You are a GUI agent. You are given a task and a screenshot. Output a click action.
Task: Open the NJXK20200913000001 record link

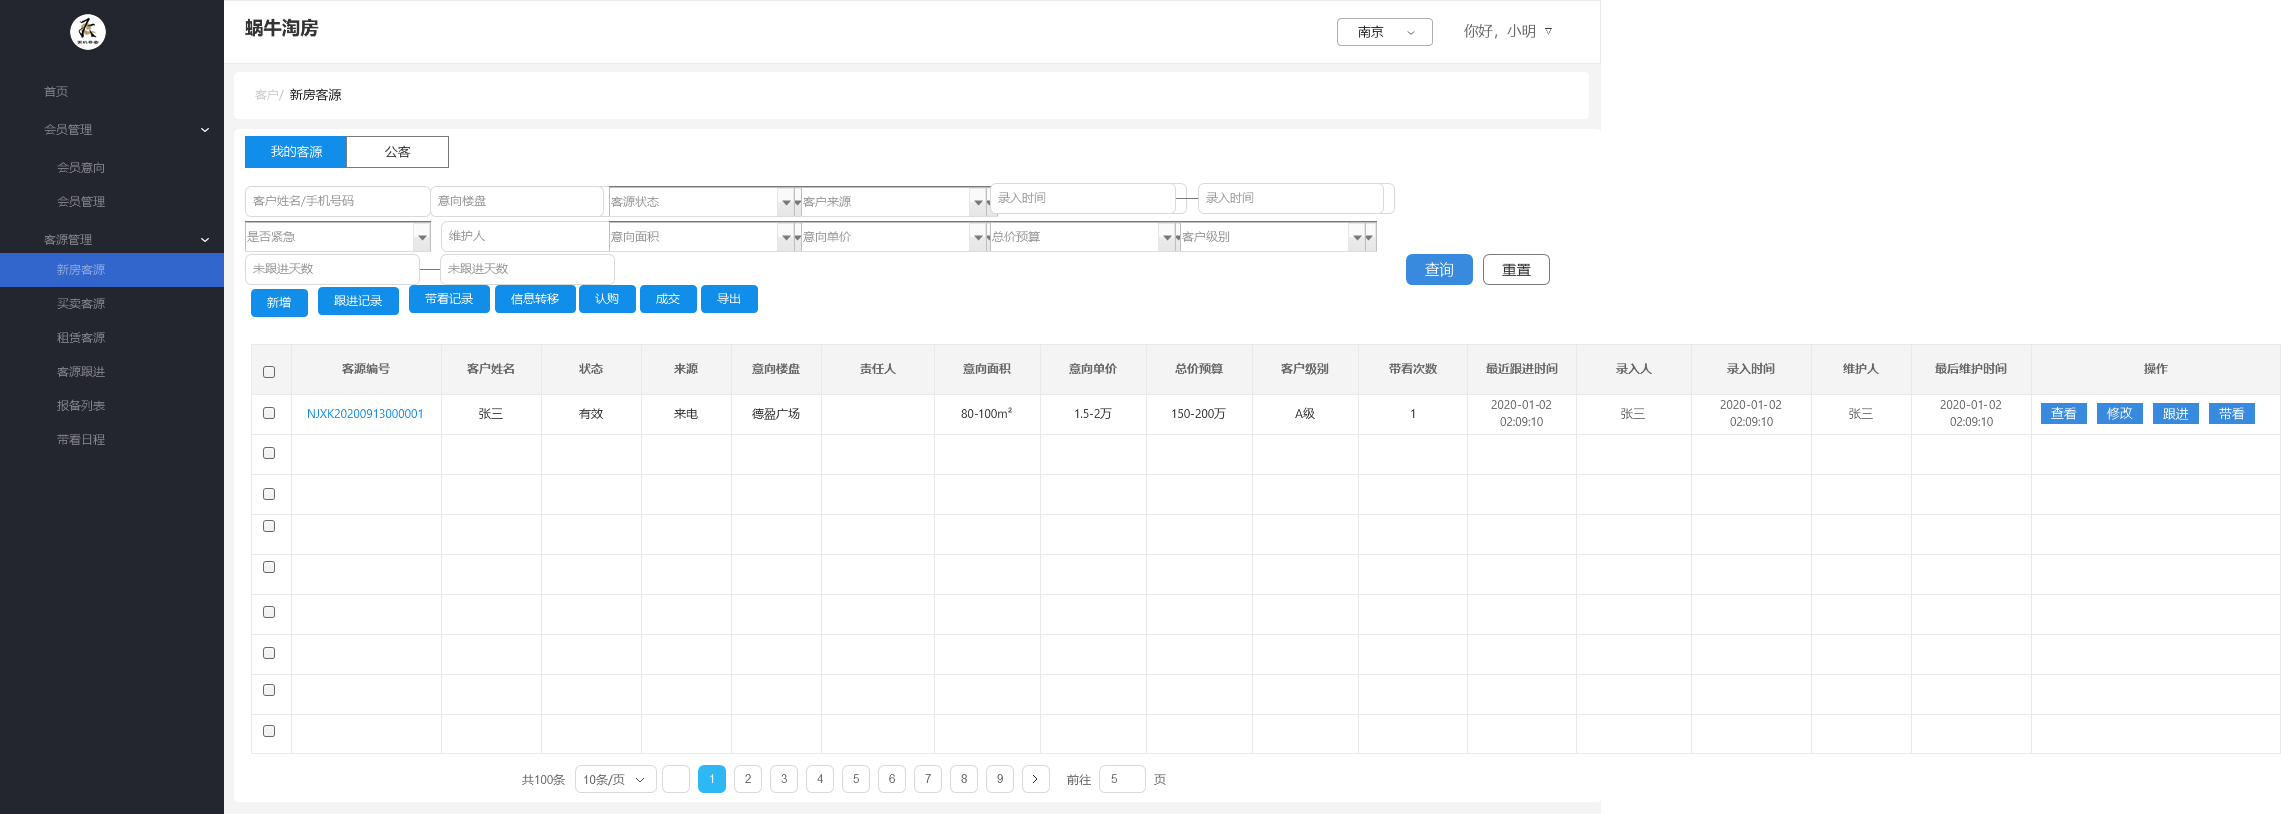click(x=365, y=414)
